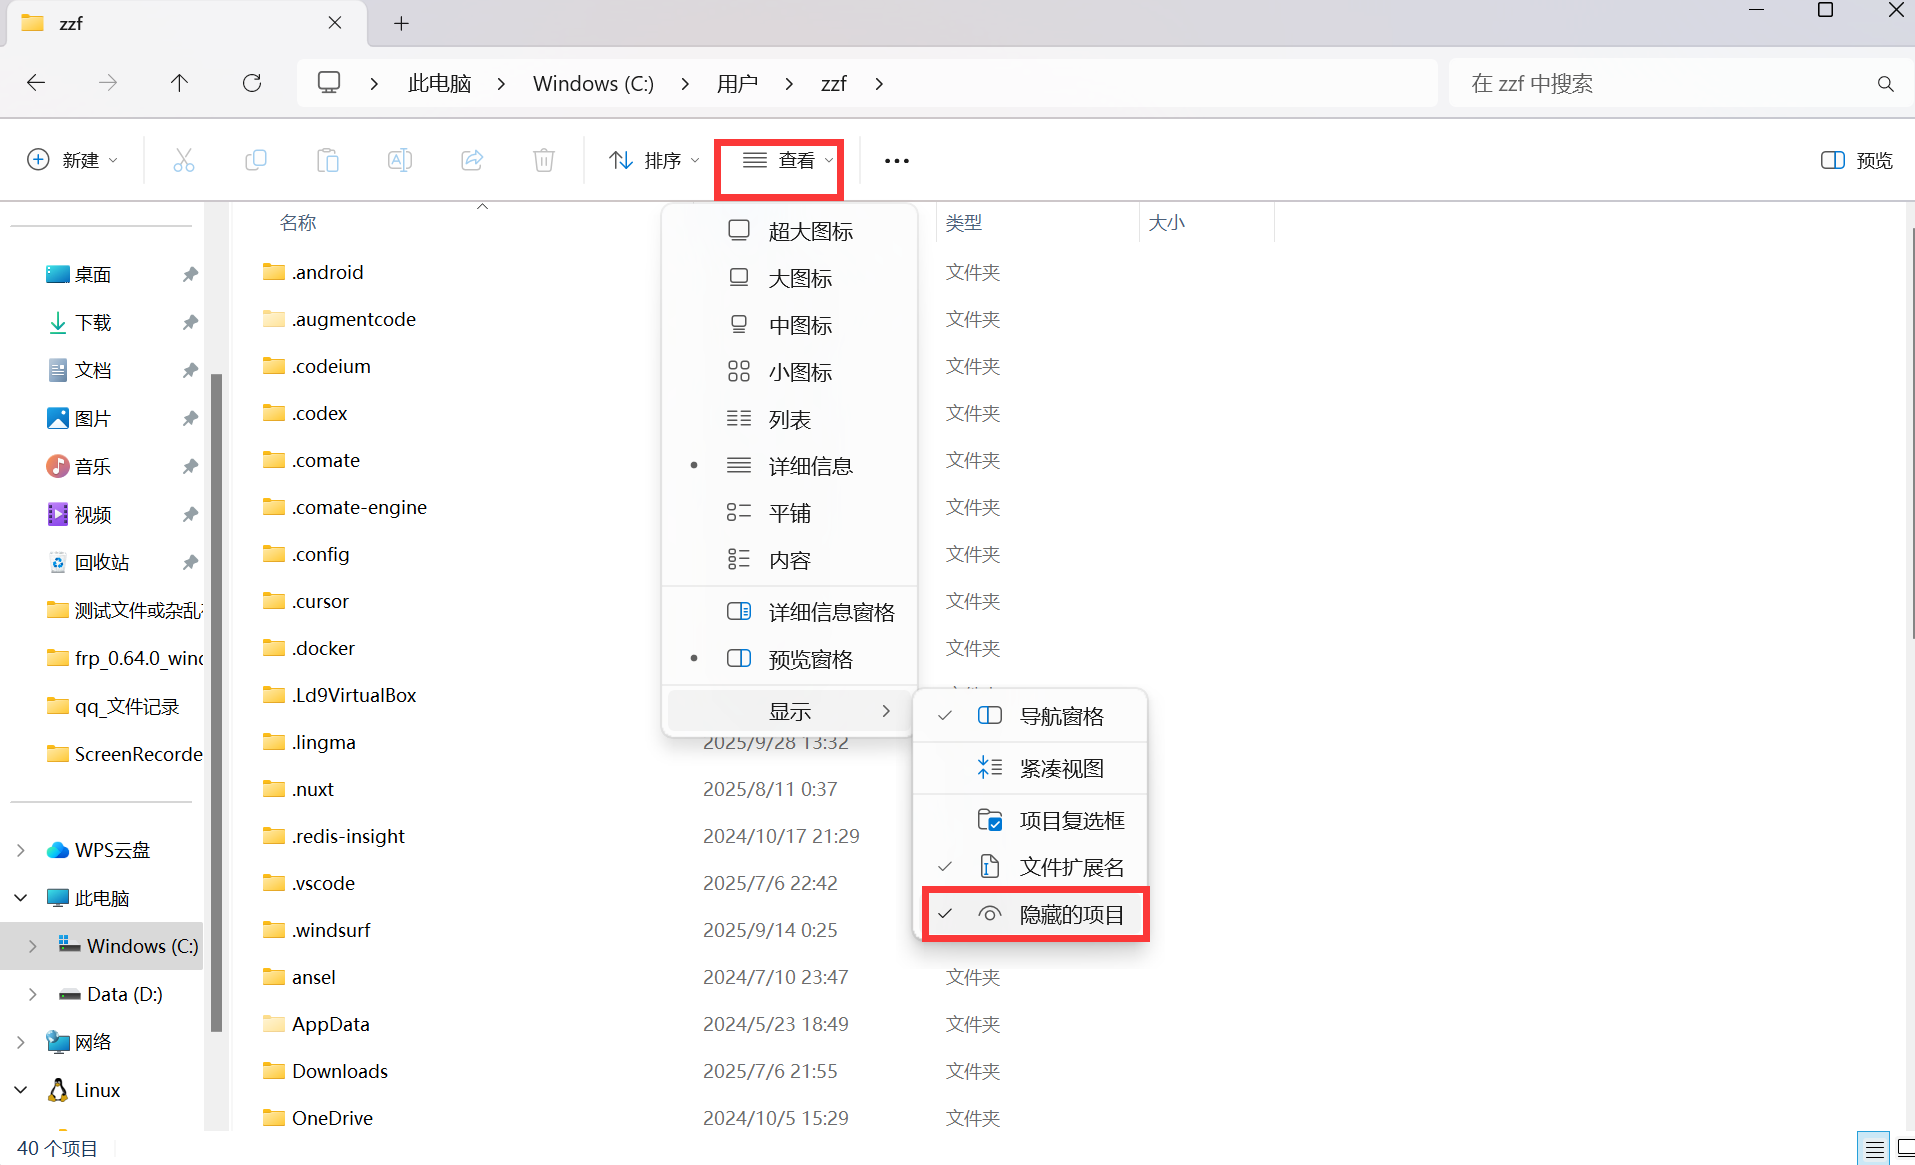Screen dimensions: 1915x1165
Task: Select 超大图标 view option
Action: tap(790, 231)
